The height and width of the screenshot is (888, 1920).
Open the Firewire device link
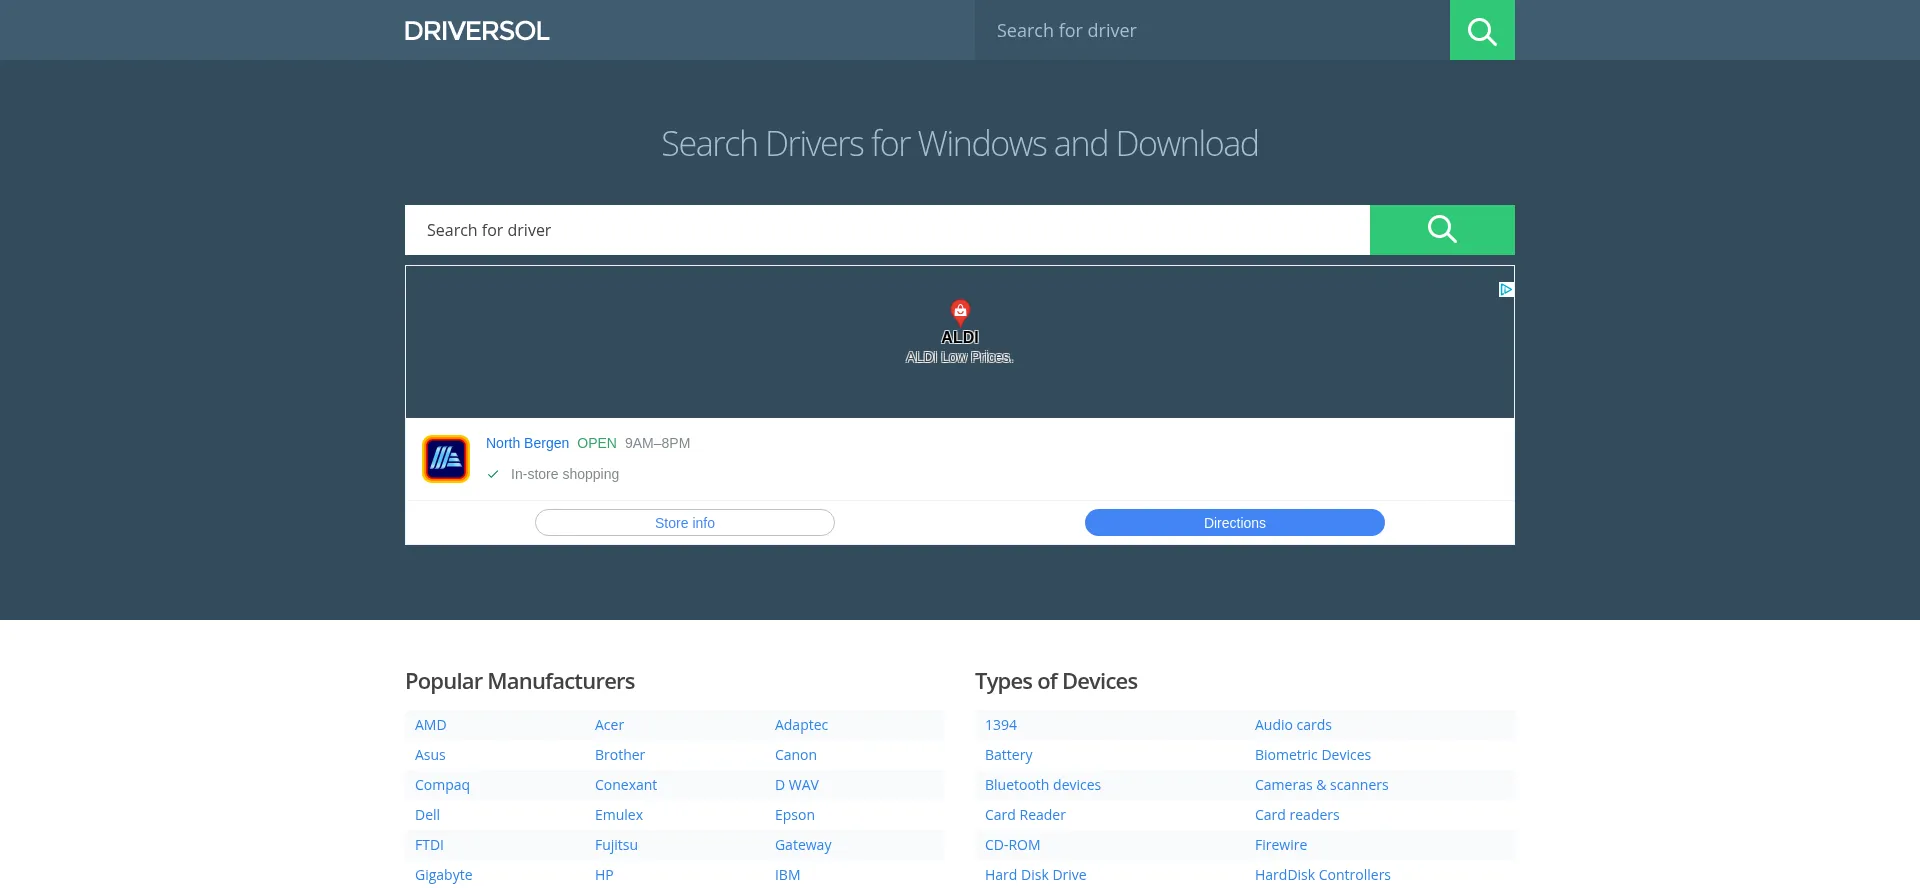coord(1281,845)
